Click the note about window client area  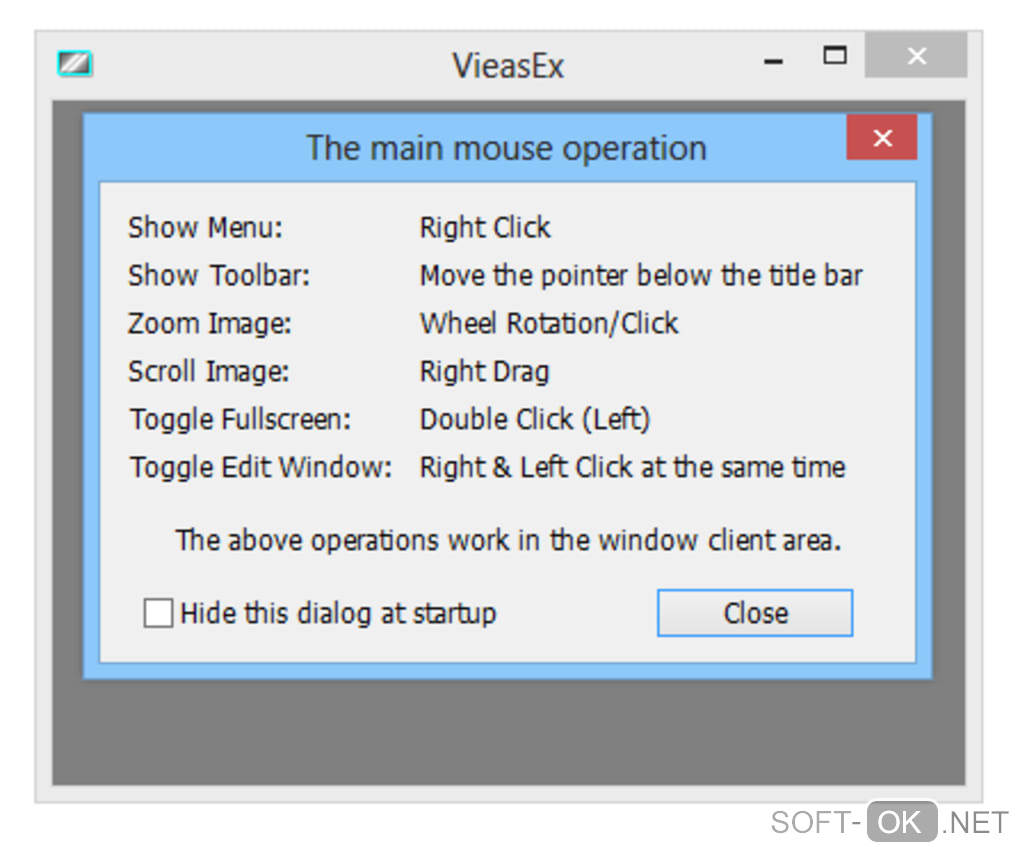(508, 541)
